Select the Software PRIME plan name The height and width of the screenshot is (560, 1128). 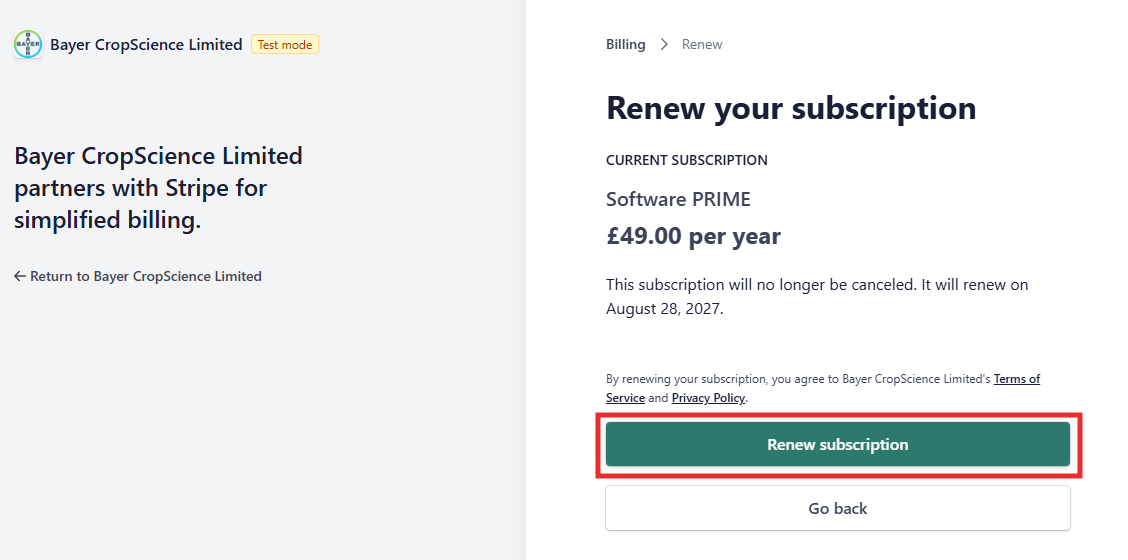(x=678, y=199)
